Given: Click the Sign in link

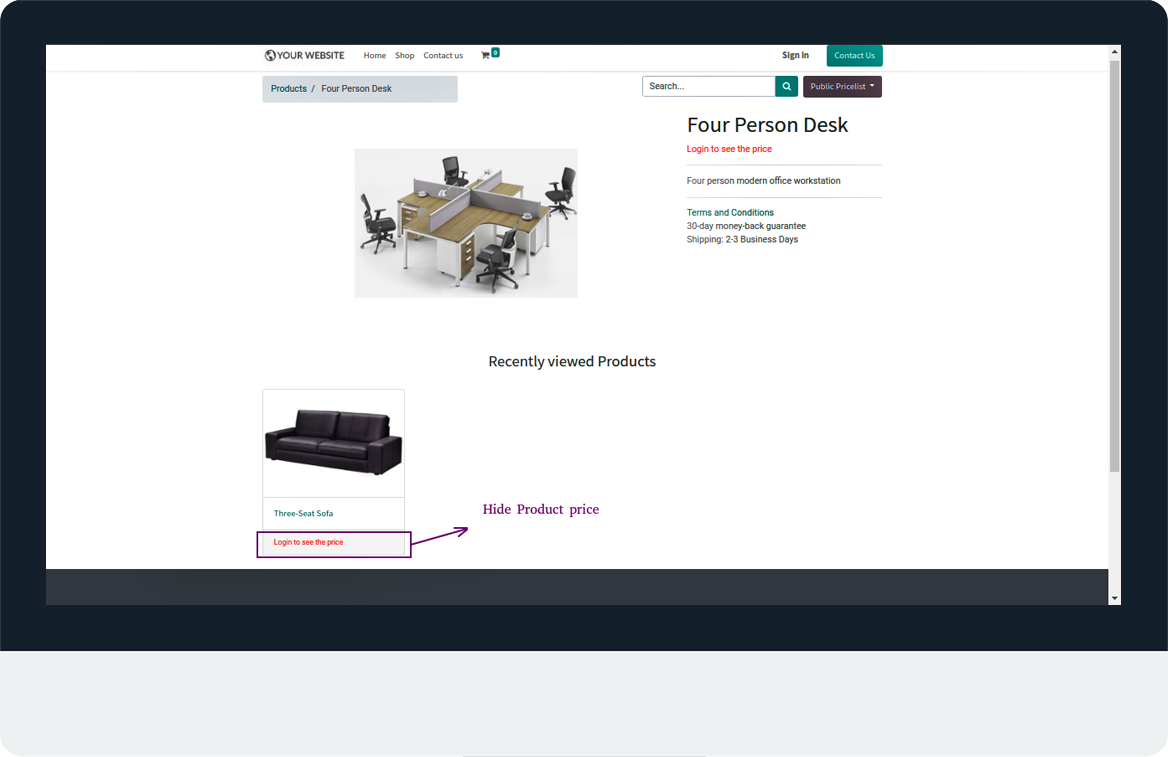Looking at the screenshot, I should pyautogui.click(x=795, y=55).
